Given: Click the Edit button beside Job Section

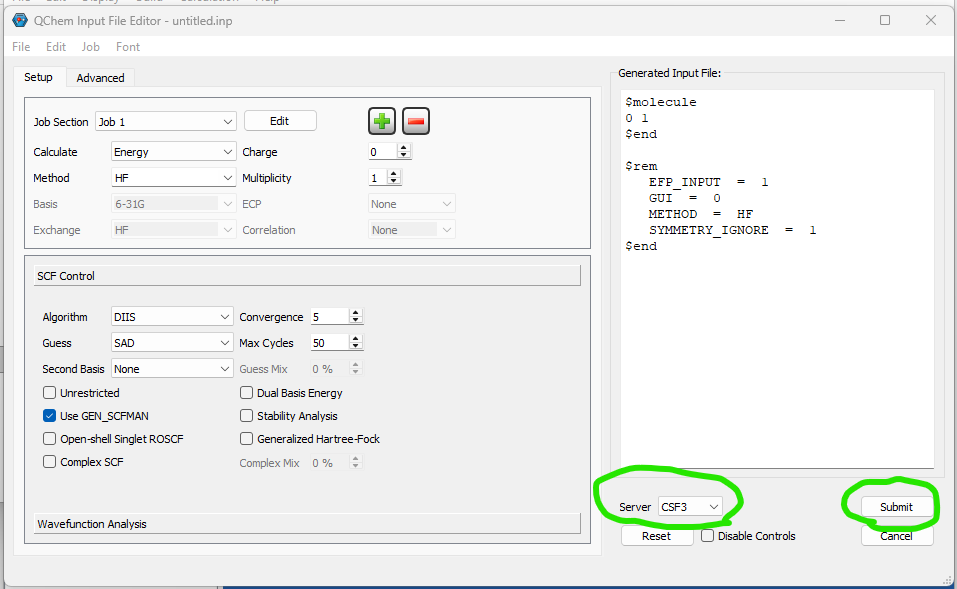Looking at the screenshot, I should 280,121.
